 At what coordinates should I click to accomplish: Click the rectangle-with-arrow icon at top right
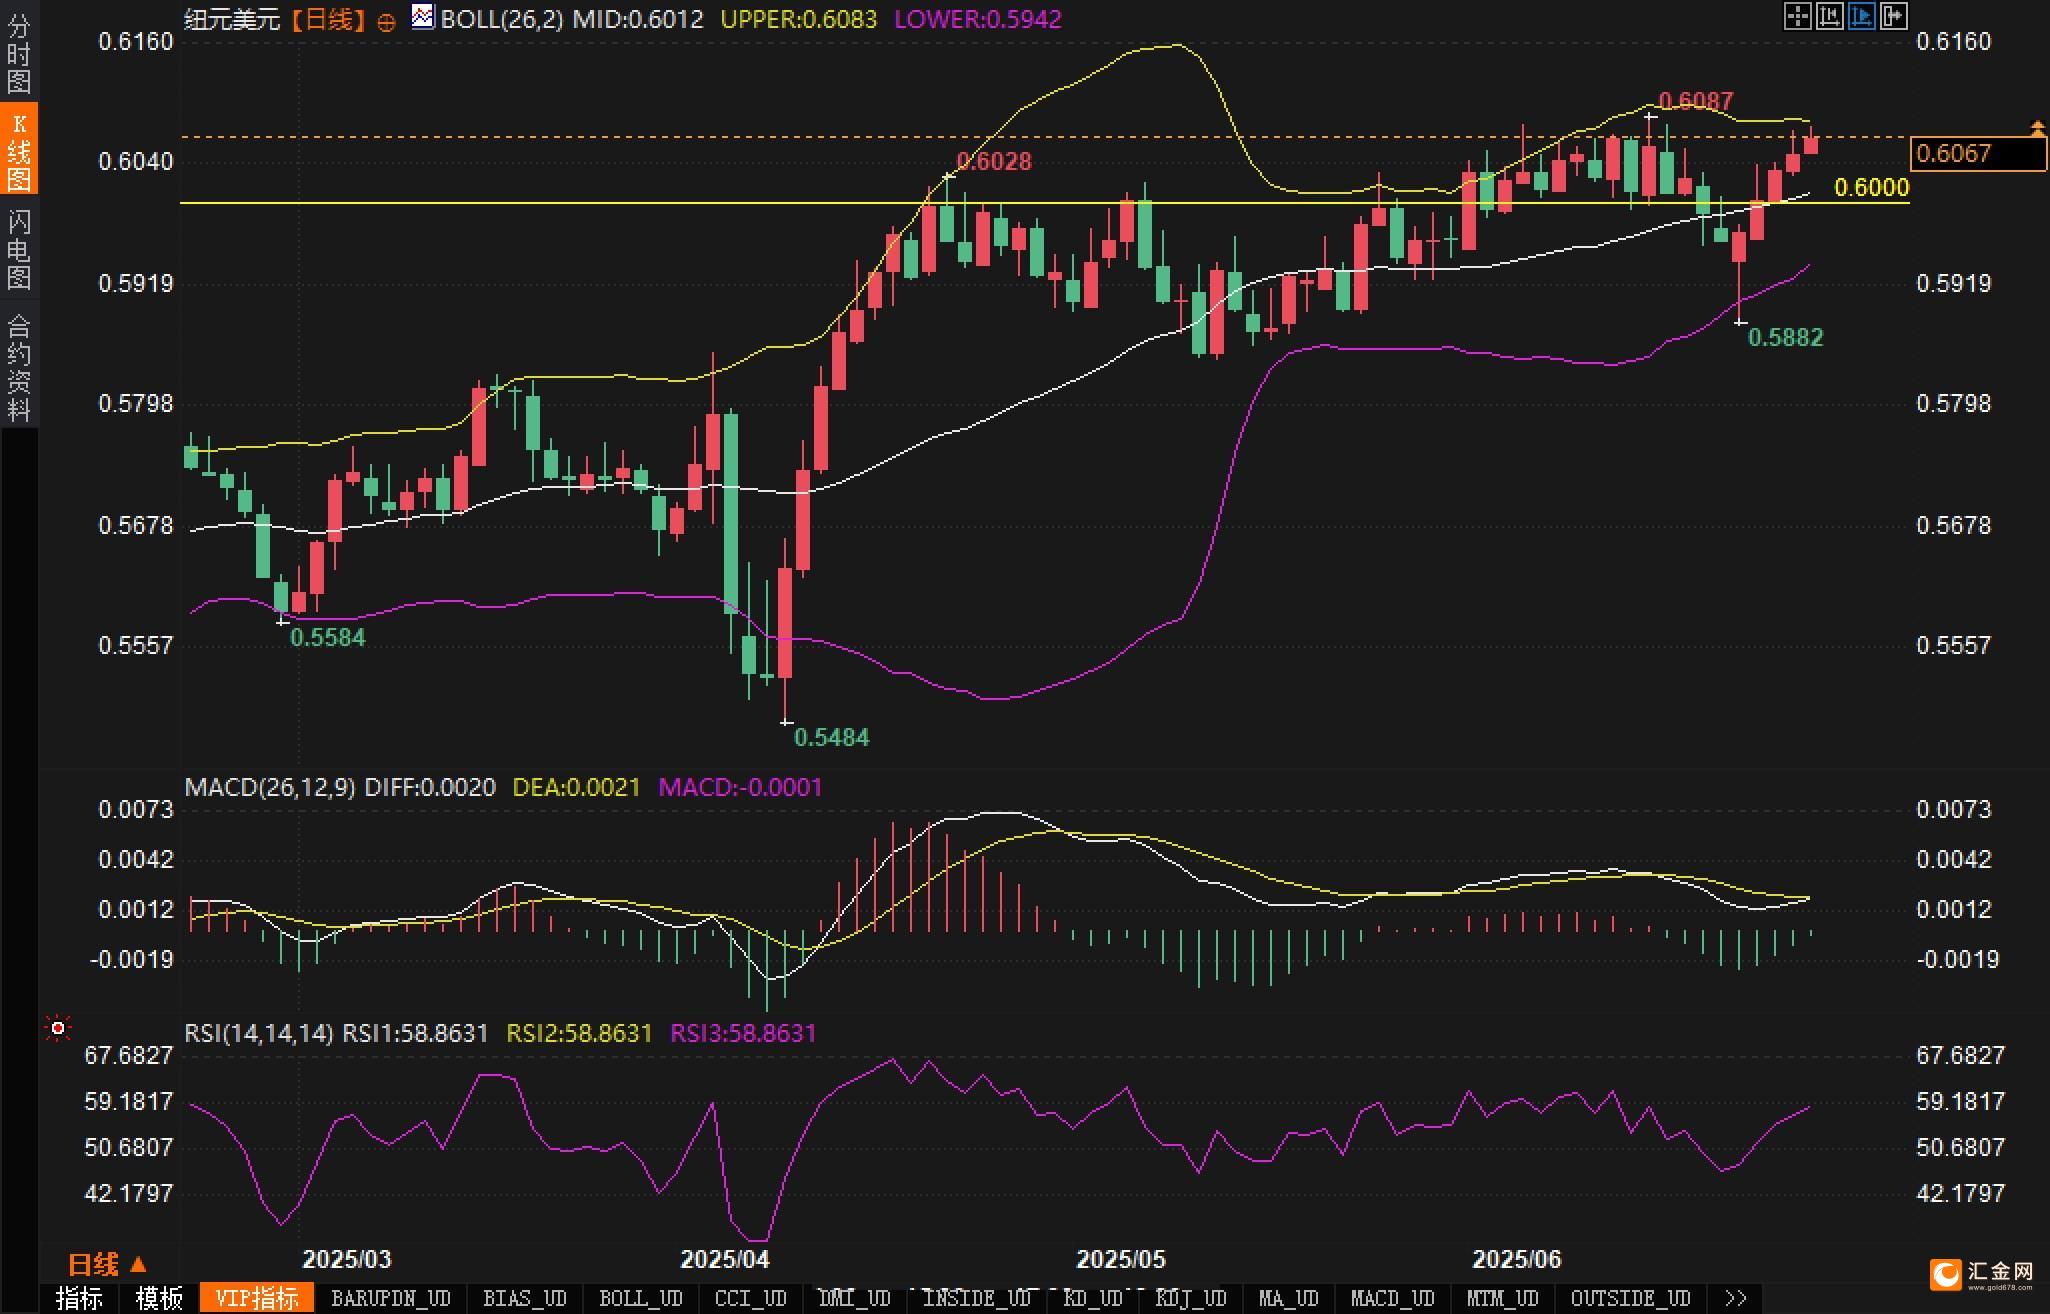[1893, 16]
